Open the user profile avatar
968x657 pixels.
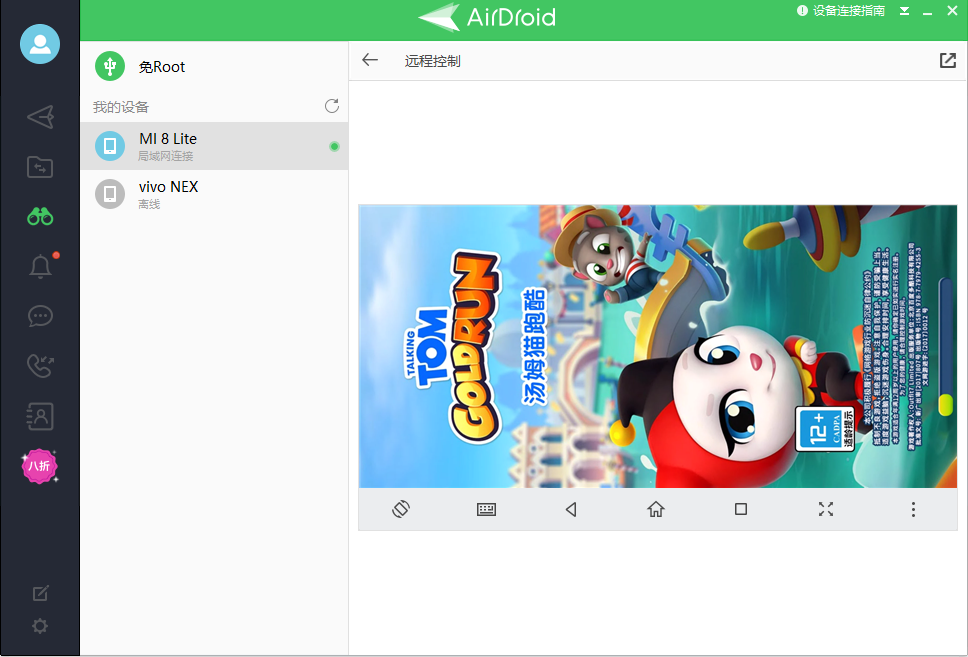pyautogui.click(x=40, y=44)
